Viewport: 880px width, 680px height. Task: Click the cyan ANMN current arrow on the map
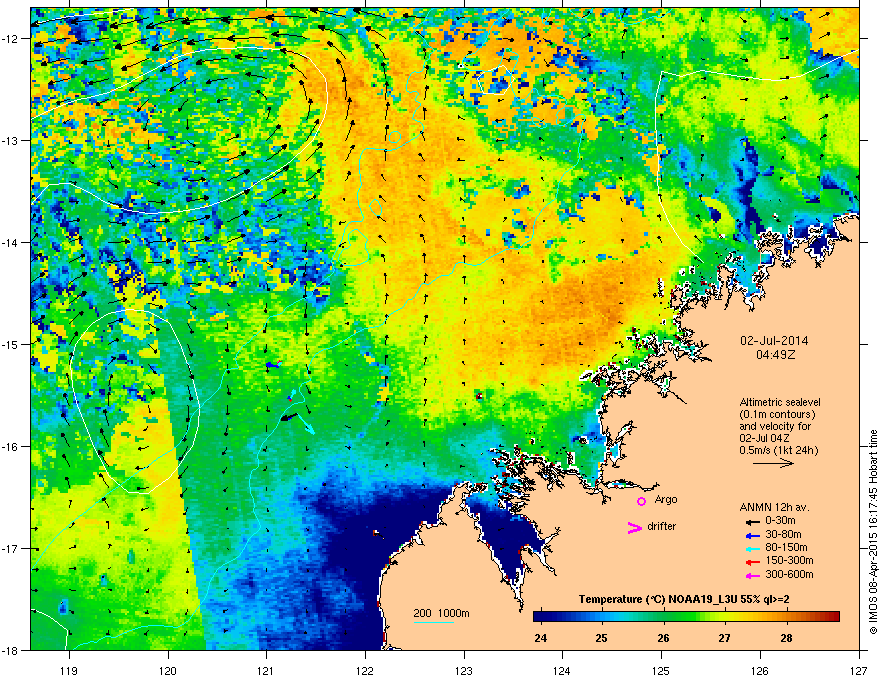[304, 423]
